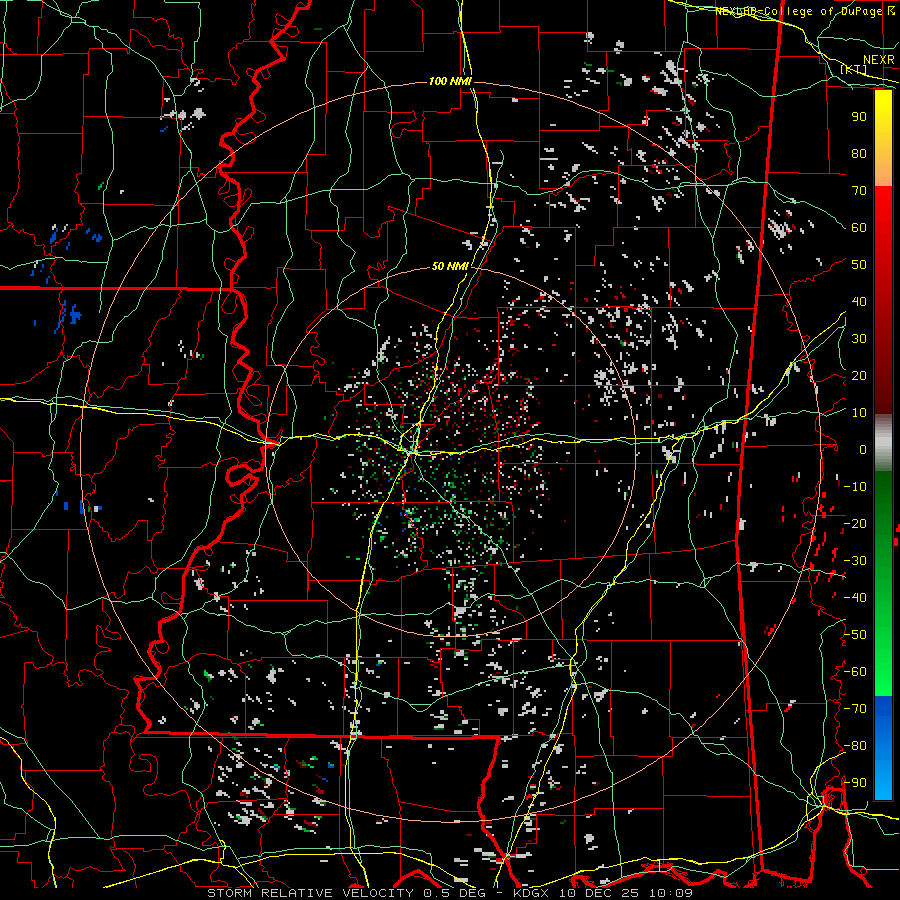900x900 pixels.
Task: Click the positive 50 scale label
Action: [859, 265]
